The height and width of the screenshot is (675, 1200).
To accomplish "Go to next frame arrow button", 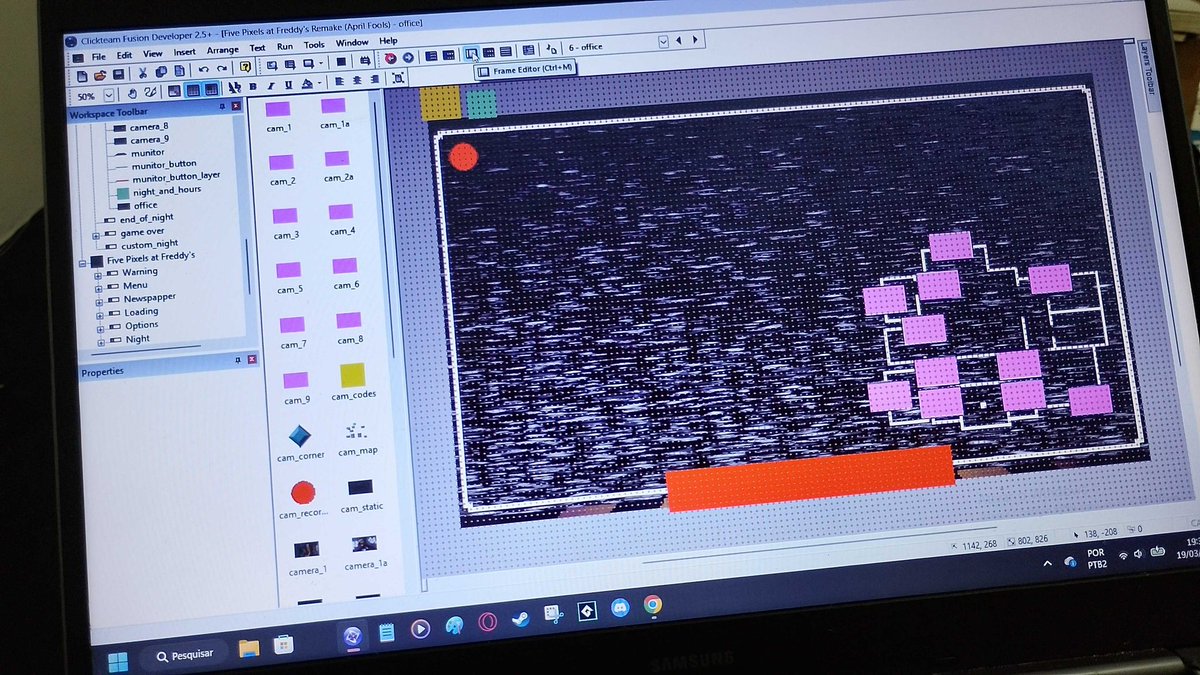I will tap(695, 40).
